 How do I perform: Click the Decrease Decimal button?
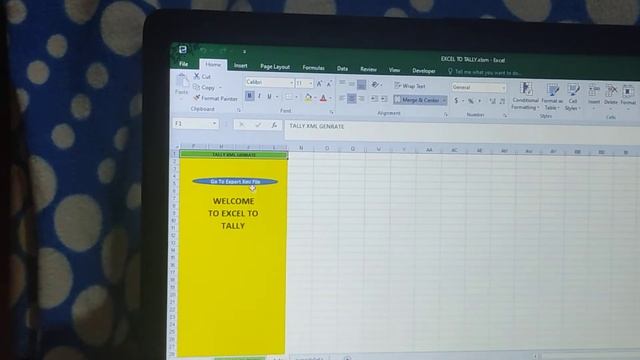(502, 102)
